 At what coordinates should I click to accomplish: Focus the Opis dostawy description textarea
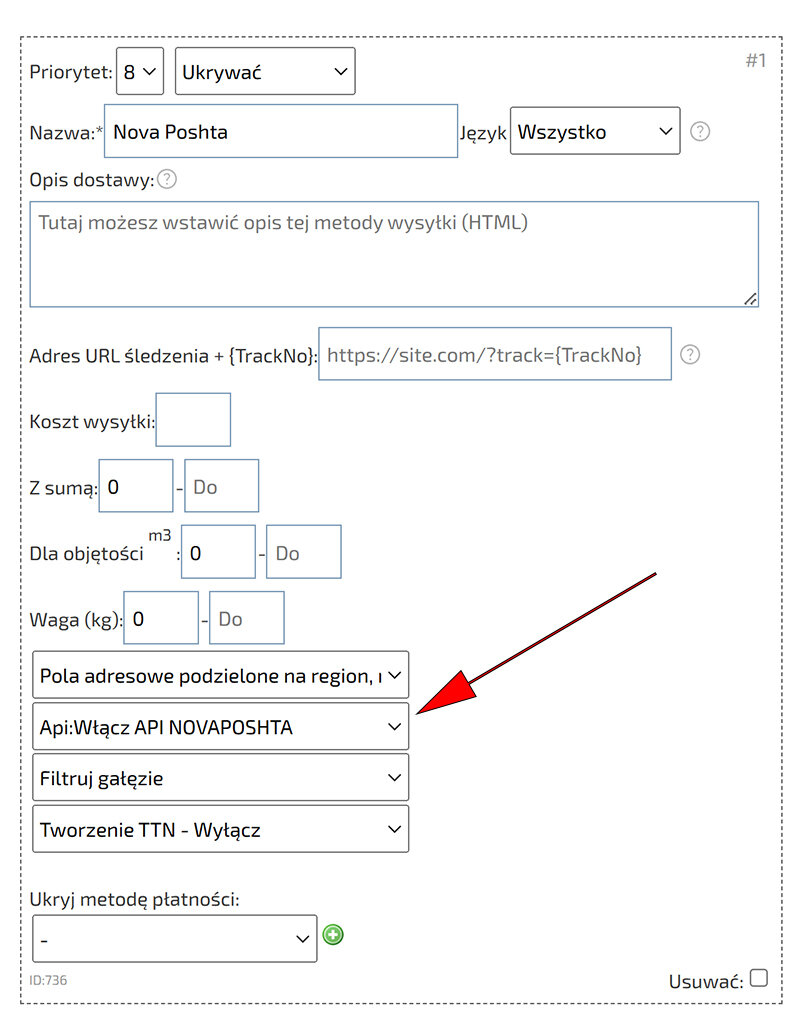pos(393,254)
